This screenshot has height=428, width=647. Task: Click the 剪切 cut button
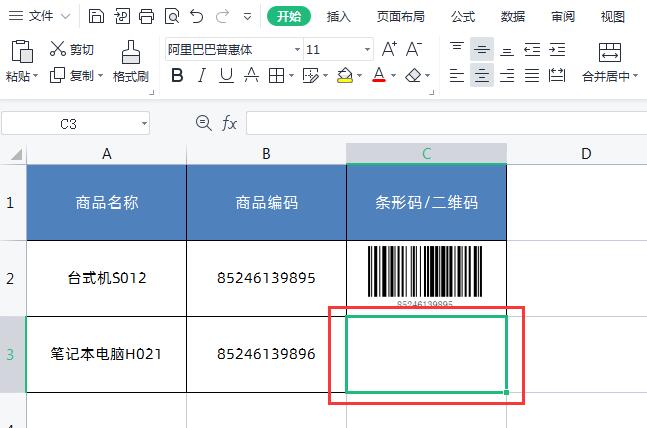click(x=71, y=49)
